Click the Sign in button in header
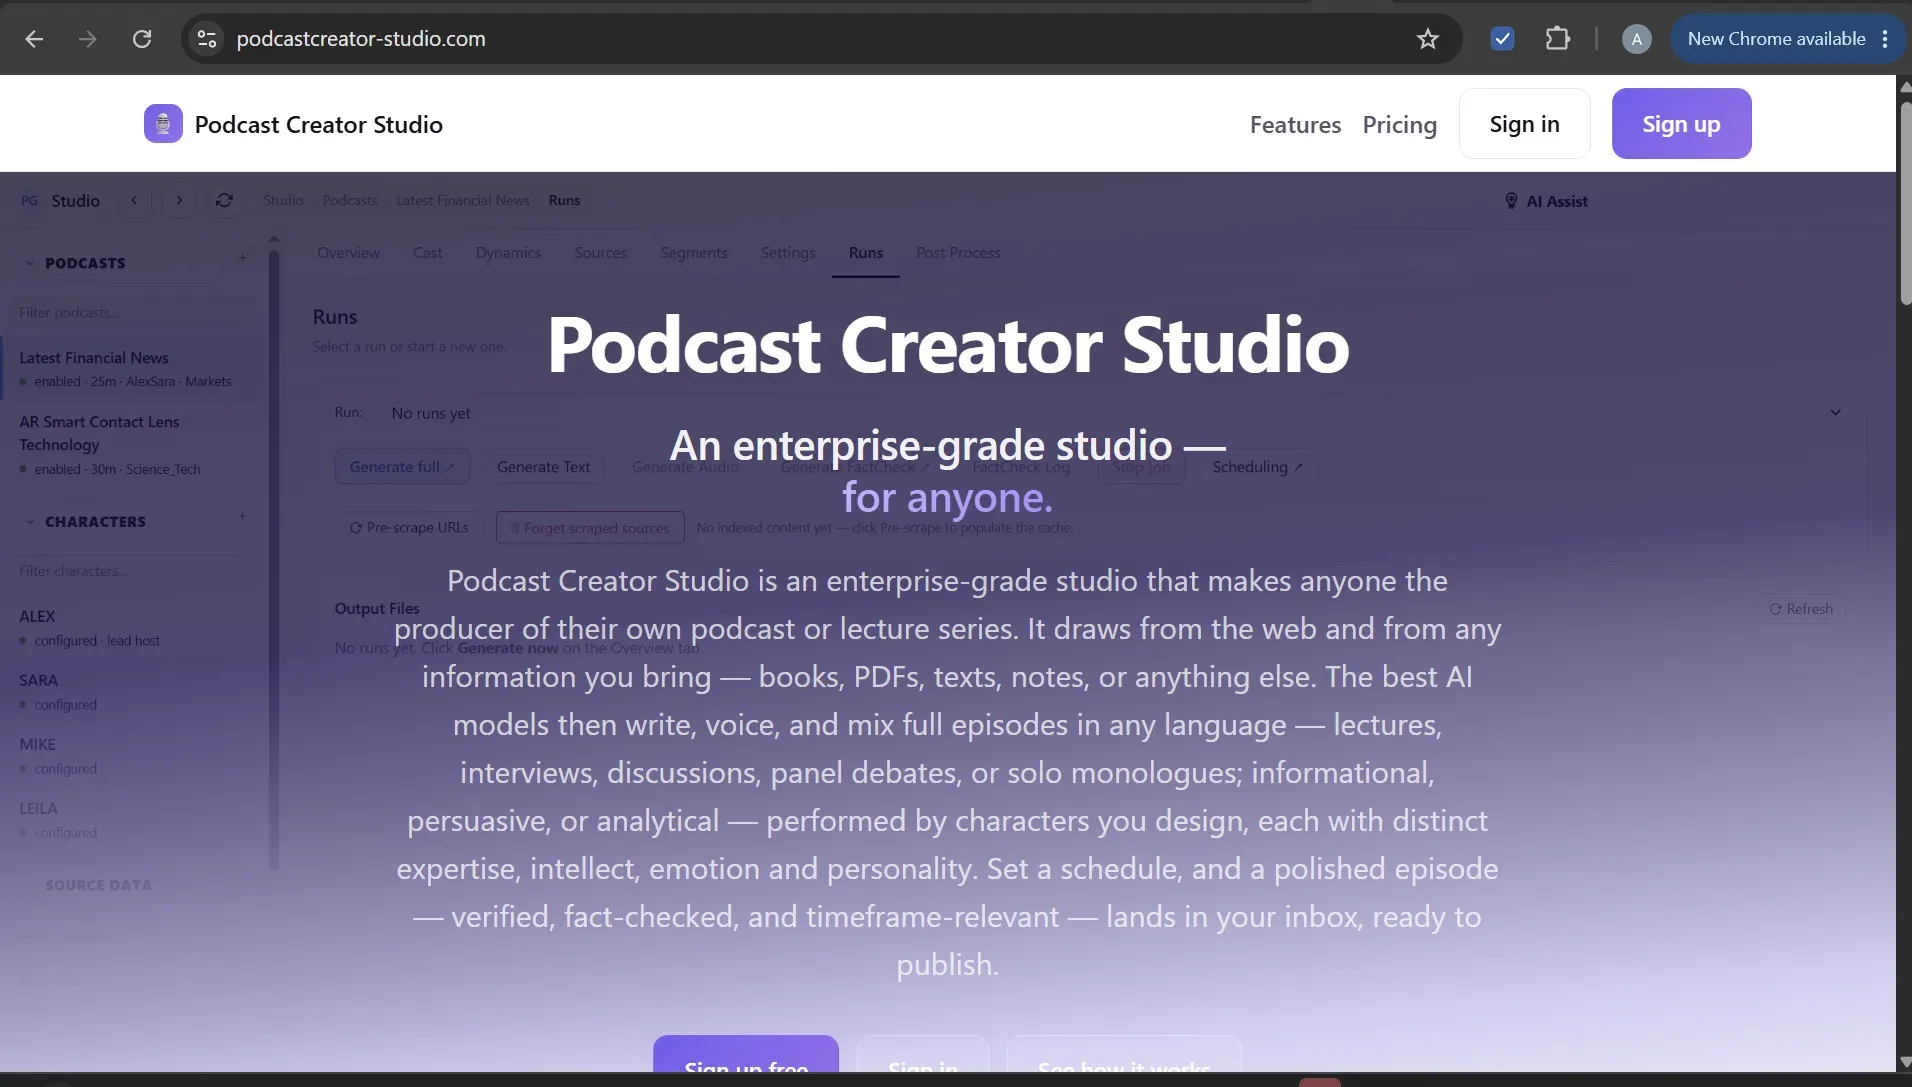The width and height of the screenshot is (1912, 1087). pyautogui.click(x=1524, y=124)
